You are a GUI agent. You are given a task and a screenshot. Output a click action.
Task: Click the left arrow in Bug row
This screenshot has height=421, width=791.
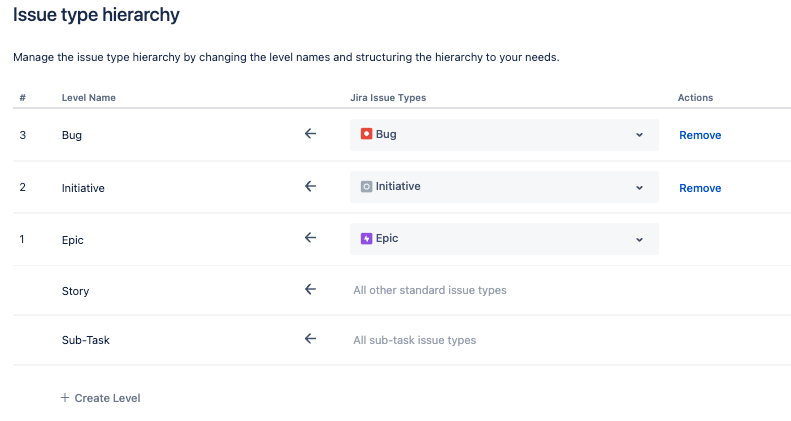tap(310, 134)
